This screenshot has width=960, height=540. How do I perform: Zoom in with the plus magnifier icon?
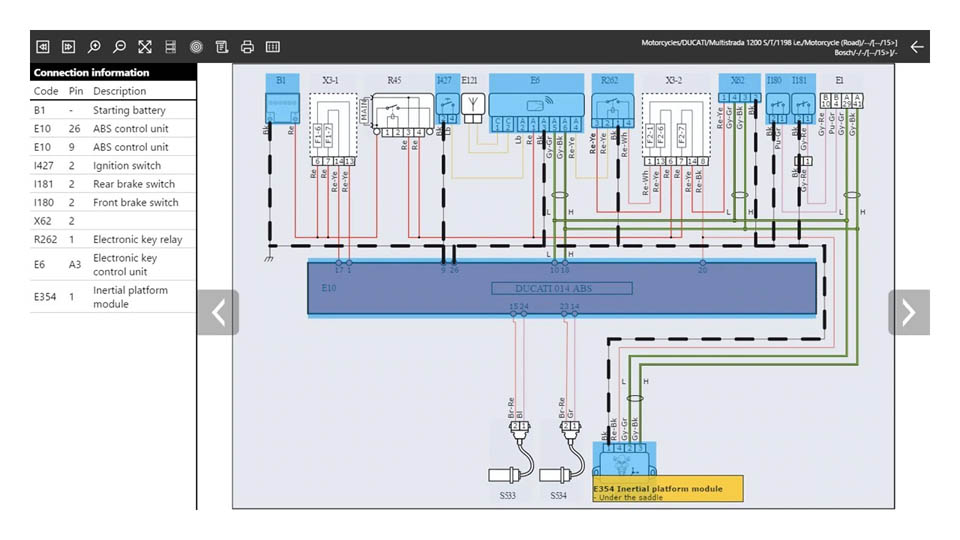[x=94, y=47]
